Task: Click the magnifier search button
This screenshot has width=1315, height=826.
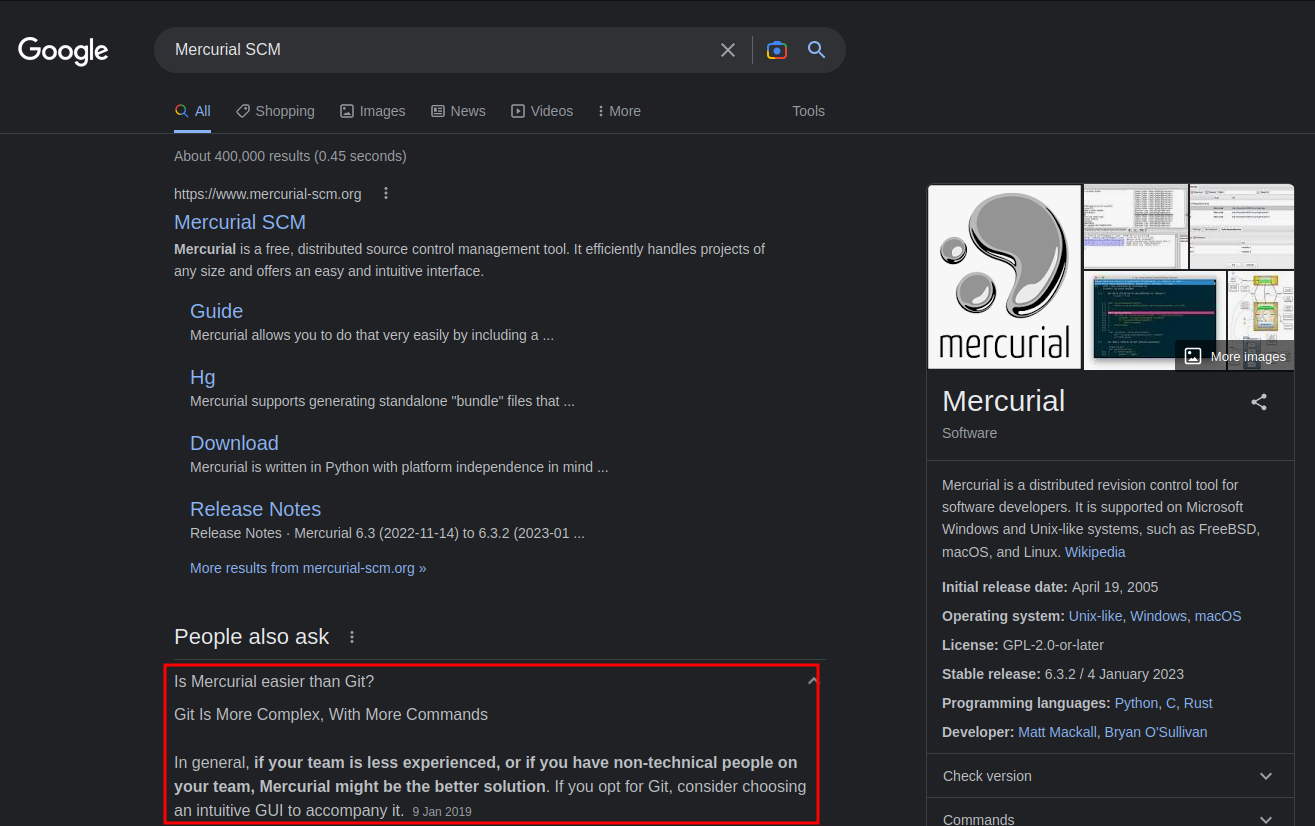Action: click(816, 50)
